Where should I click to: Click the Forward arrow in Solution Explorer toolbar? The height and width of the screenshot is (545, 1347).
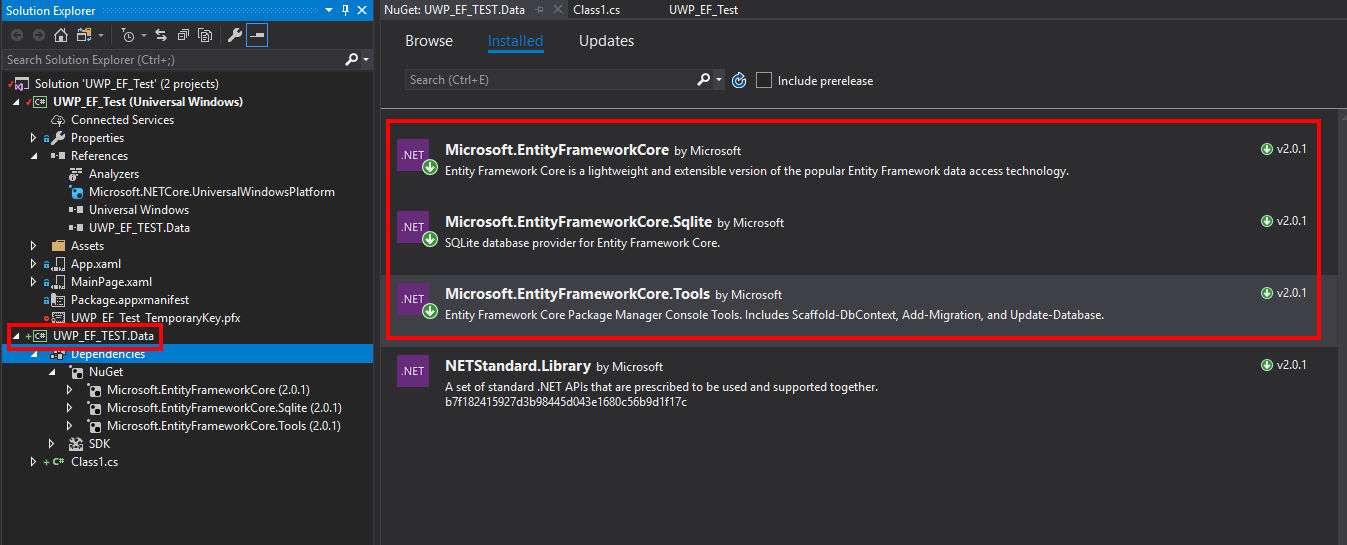pos(38,35)
